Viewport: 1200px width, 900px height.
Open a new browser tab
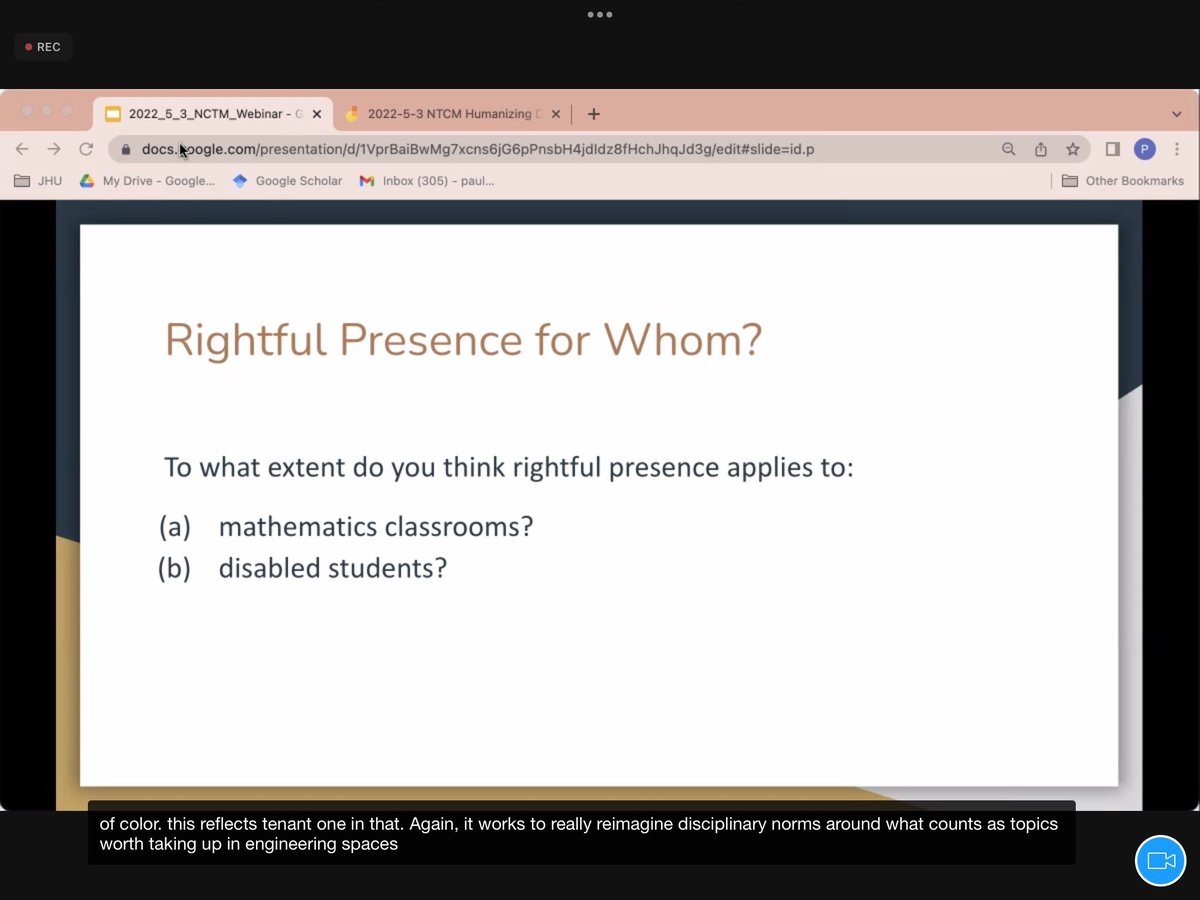593,114
